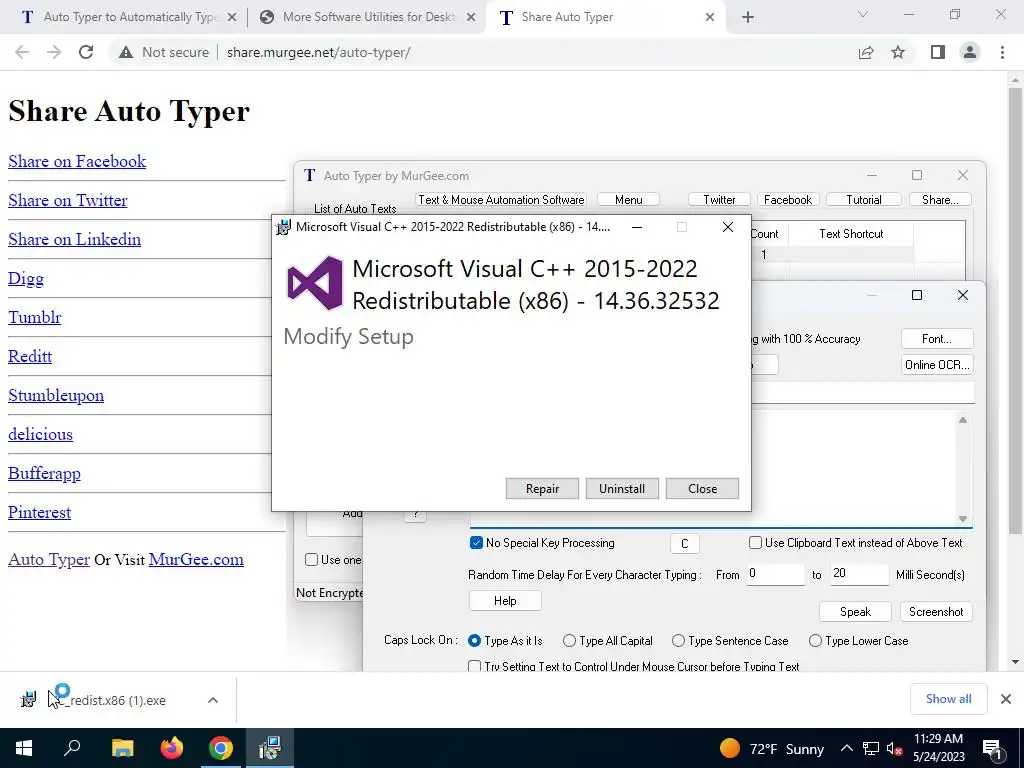The height and width of the screenshot is (768, 1024).
Task: Open Chrome three-dot menu
Action: point(1002,52)
